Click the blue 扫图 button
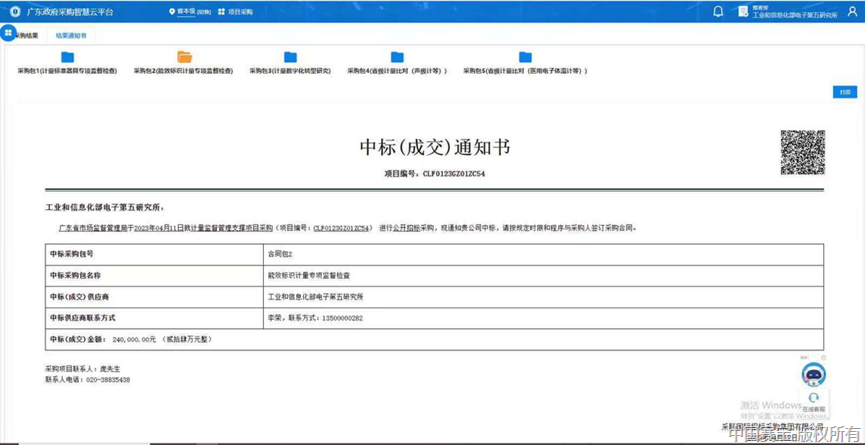This screenshot has width=865, height=445. (845, 92)
